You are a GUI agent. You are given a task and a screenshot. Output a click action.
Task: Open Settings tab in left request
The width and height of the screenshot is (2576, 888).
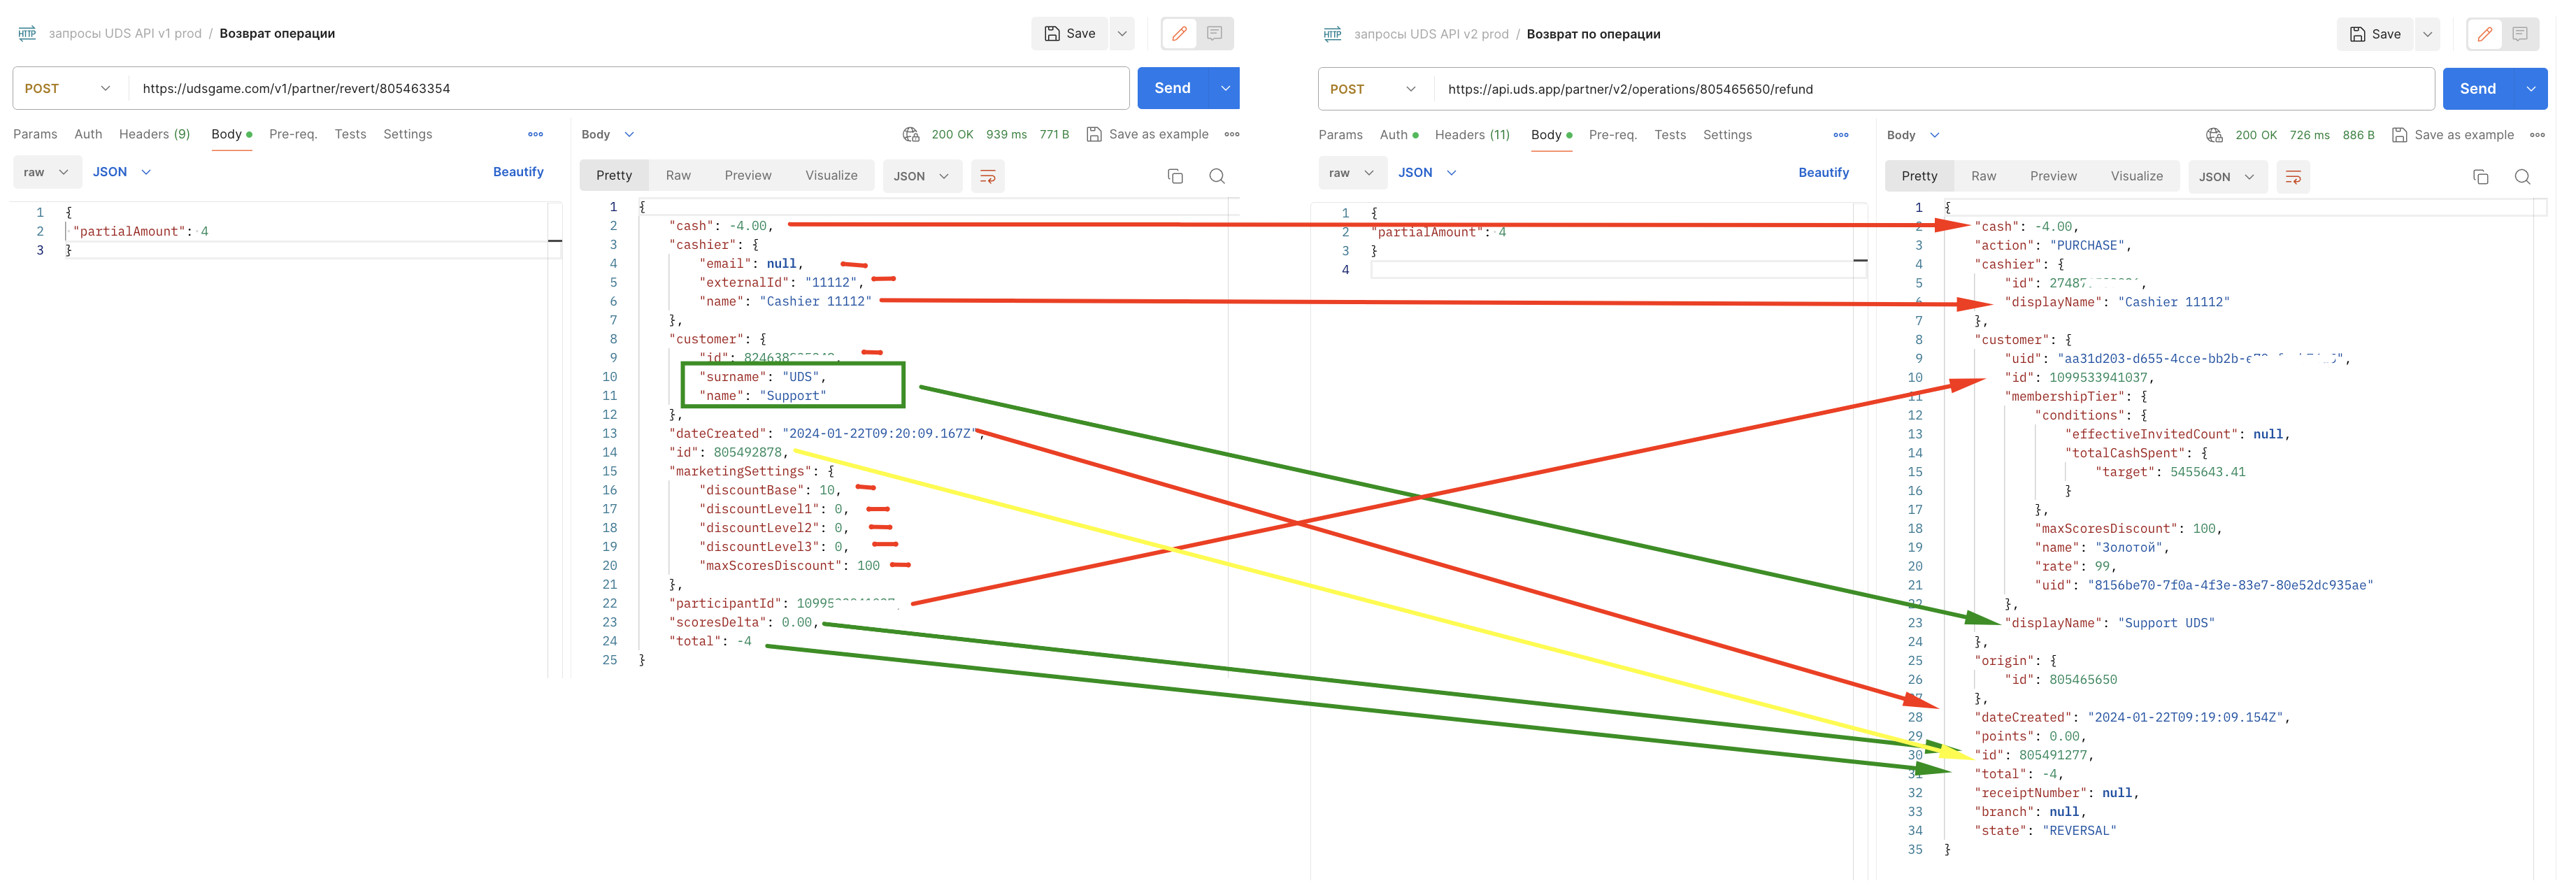pyautogui.click(x=408, y=134)
